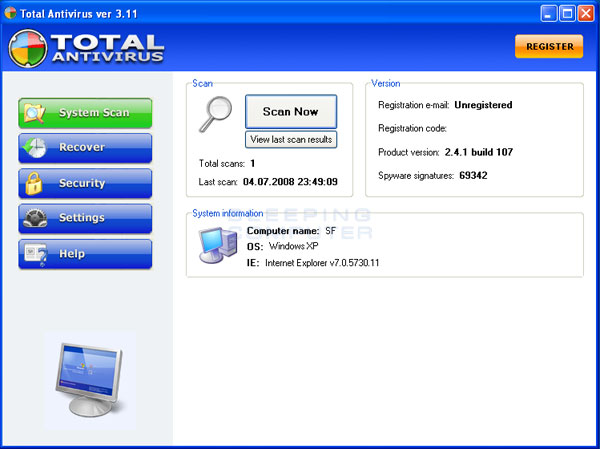The image size is (600, 449).
Task: Click the 'Registration code:' label
Action: pos(412,128)
